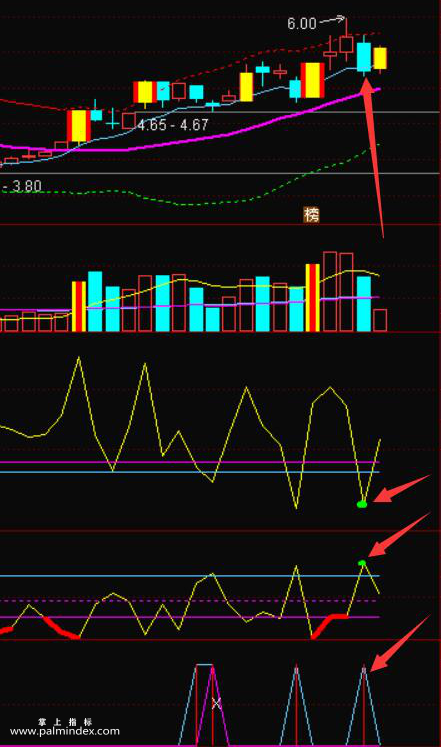Select the first red-yellow candle left of 4.65 label
Viewport: 441px width, 747px height.
(x=78, y=126)
